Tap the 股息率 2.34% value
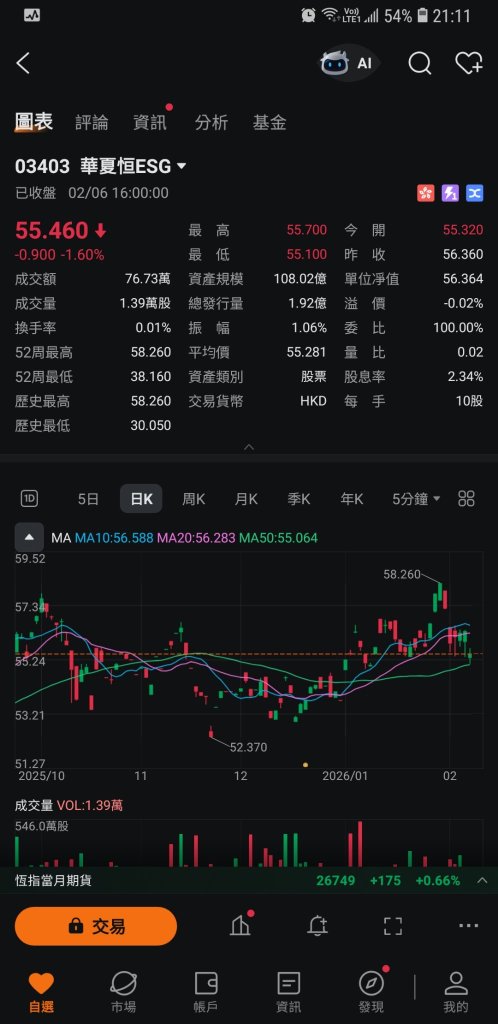The width and height of the screenshot is (498, 1024). pos(466,377)
